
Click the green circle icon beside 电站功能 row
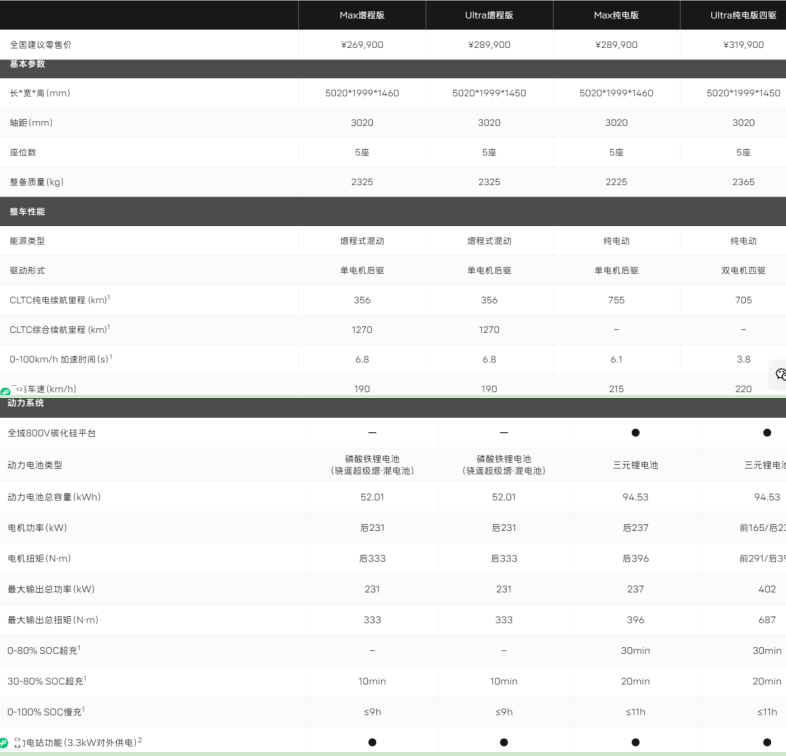(5, 743)
